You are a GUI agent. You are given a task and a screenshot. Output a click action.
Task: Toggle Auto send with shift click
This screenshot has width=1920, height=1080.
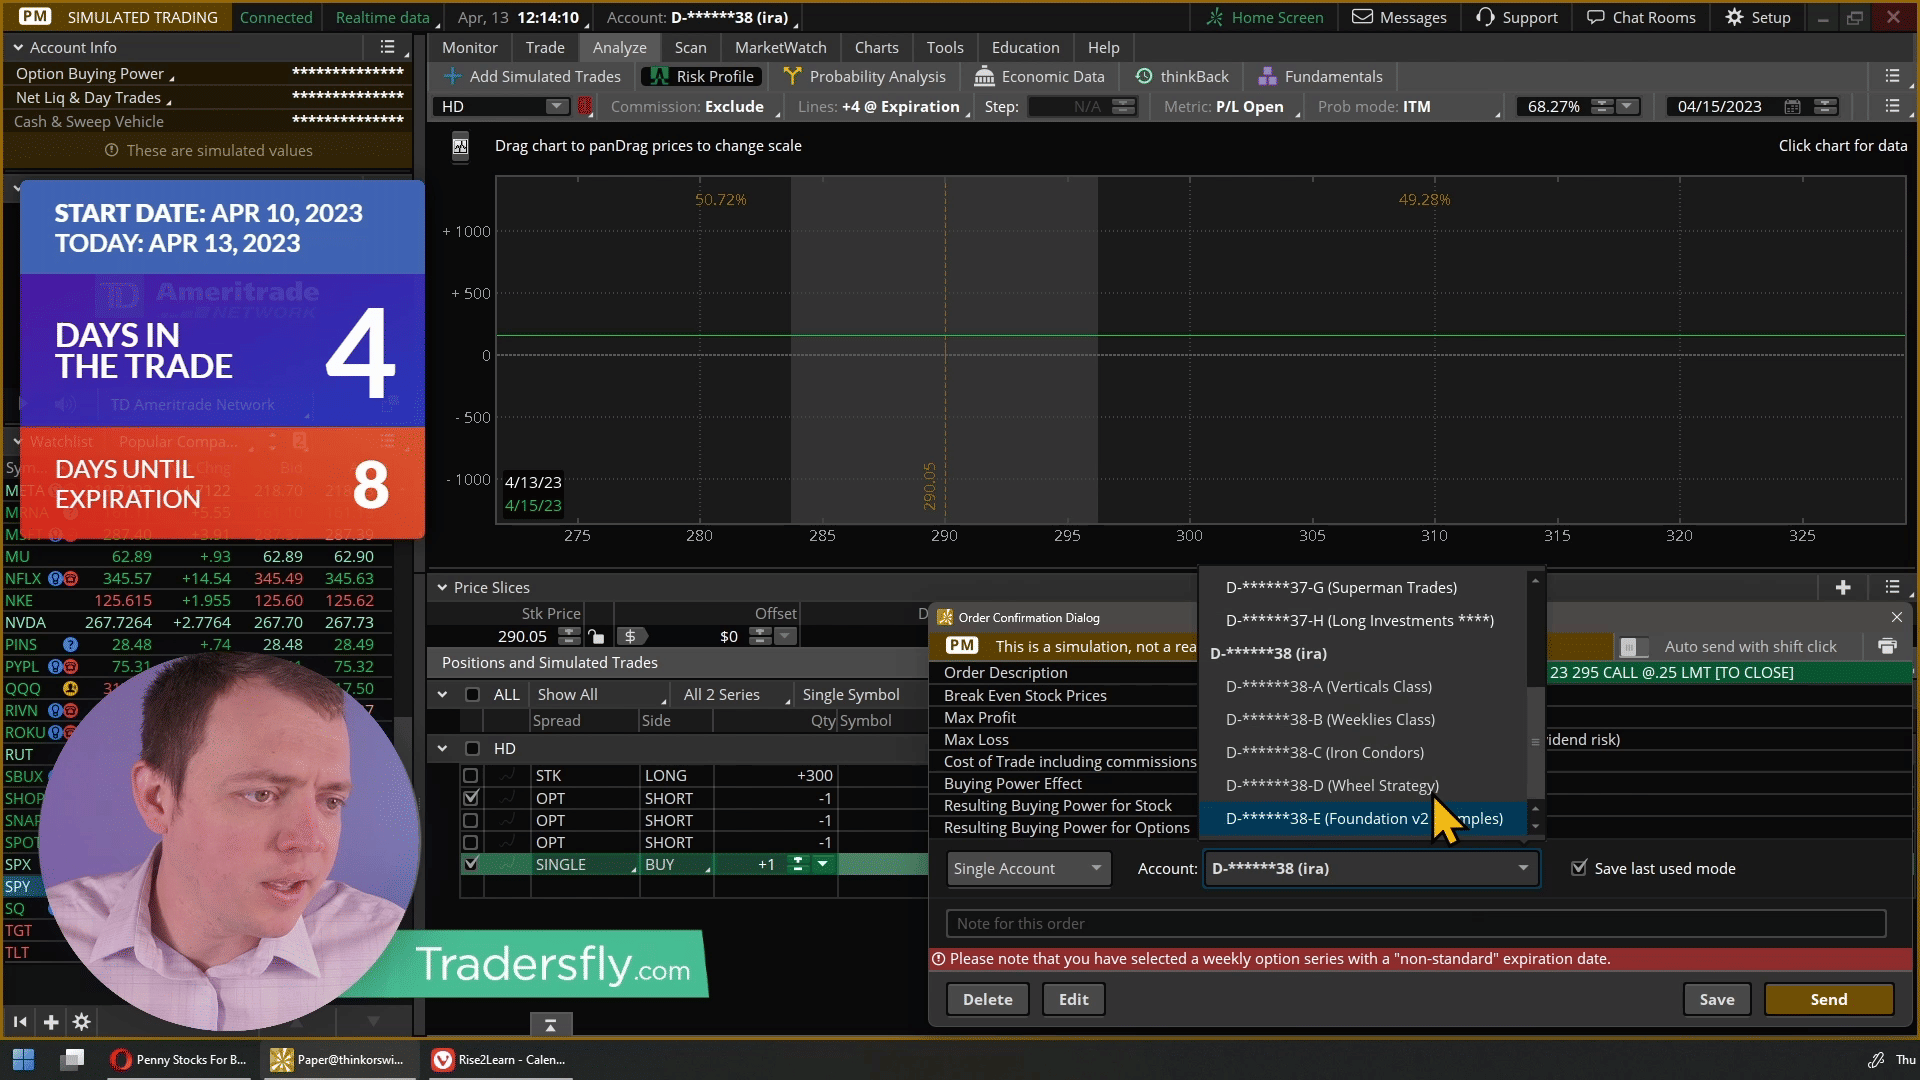(1634, 647)
